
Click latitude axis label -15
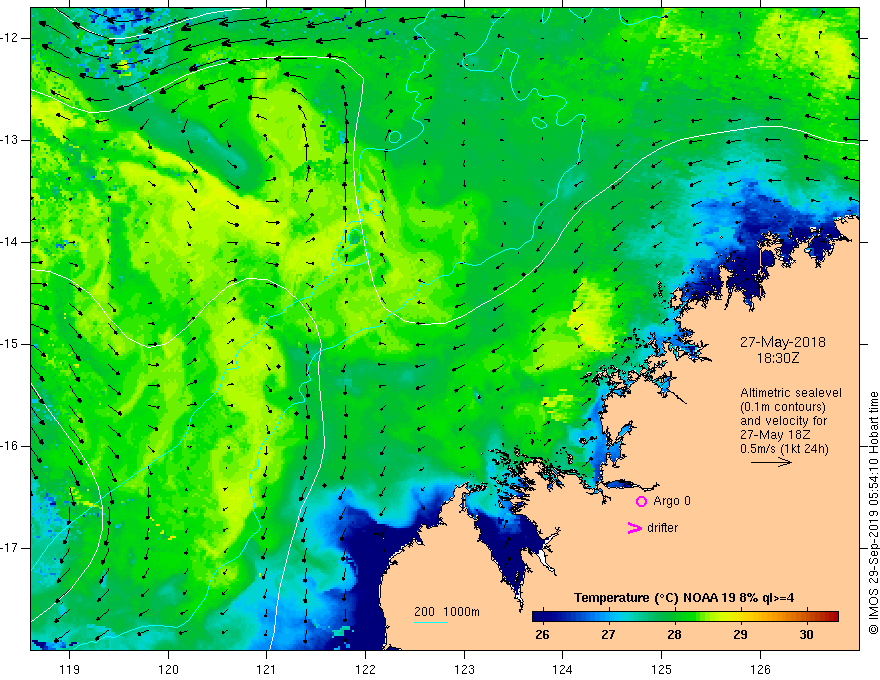coord(11,344)
